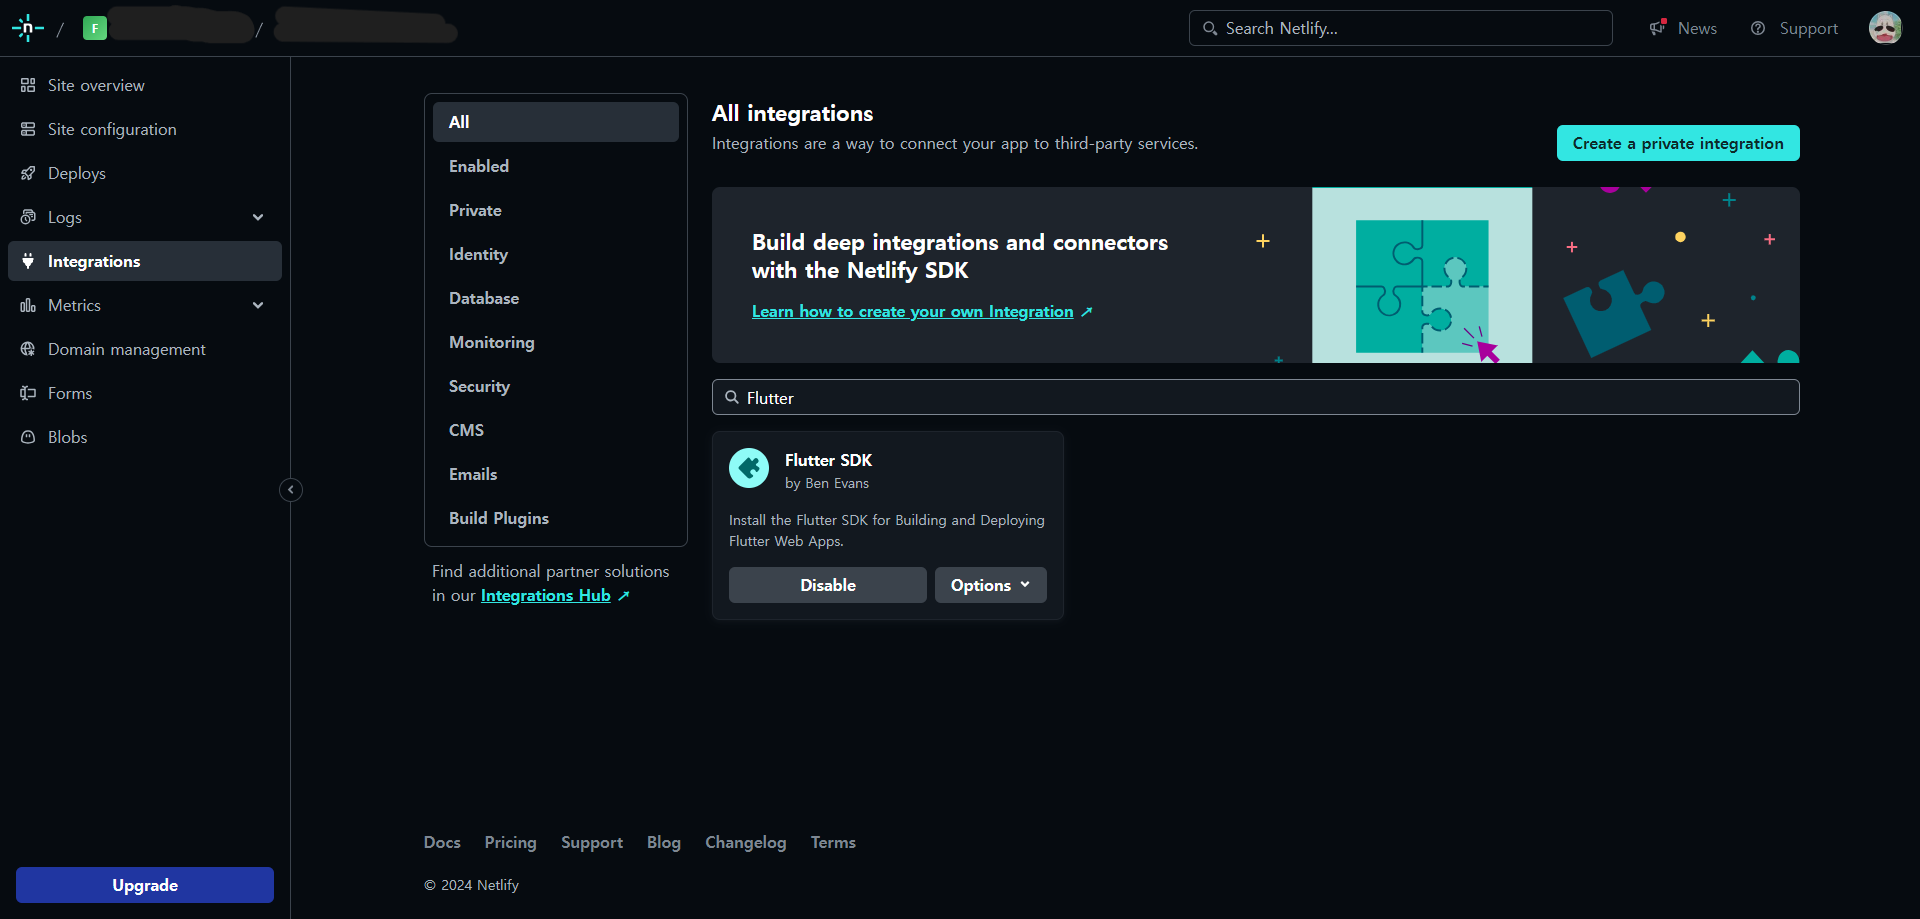Open the Support footer link
The height and width of the screenshot is (919, 1920).
click(x=592, y=843)
